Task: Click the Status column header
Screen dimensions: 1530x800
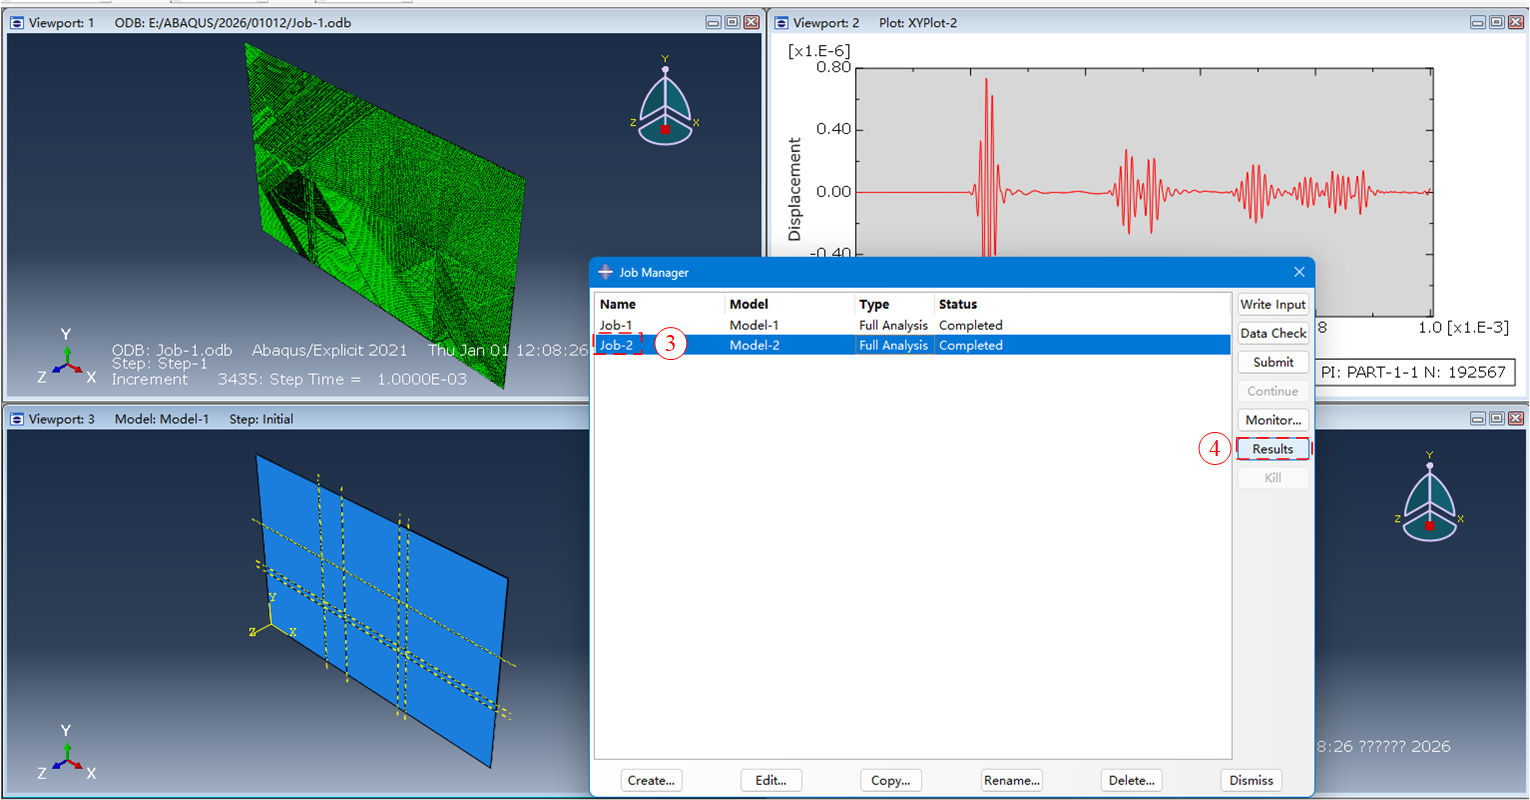Action: 1083,304
